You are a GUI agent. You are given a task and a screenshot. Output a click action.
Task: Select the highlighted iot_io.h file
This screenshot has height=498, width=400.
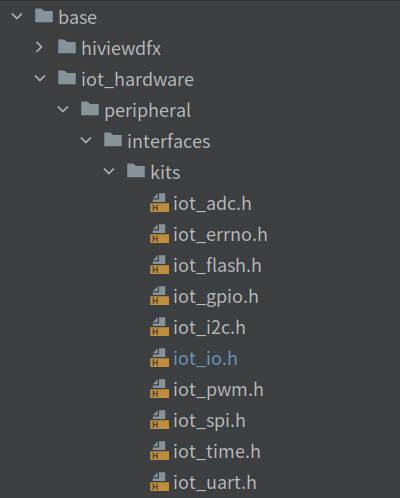tap(205, 359)
